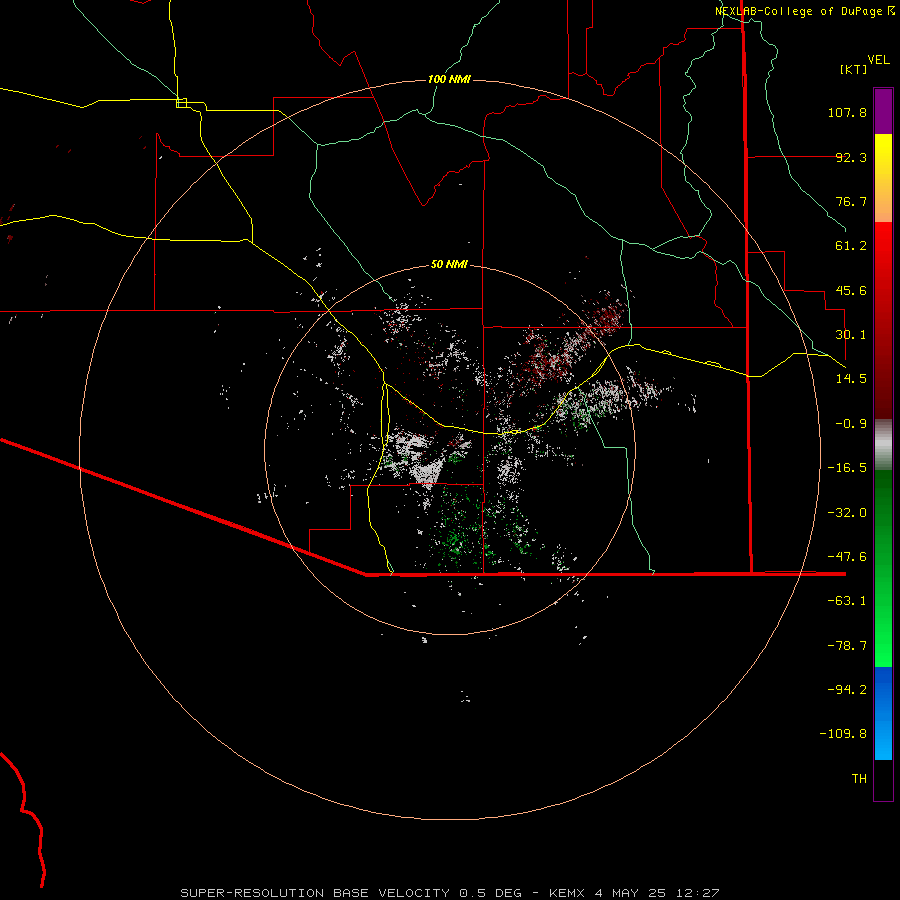Image resolution: width=900 pixels, height=900 pixels.
Task: Click the KEMX station identifier in the caption
Action: coord(567,893)
